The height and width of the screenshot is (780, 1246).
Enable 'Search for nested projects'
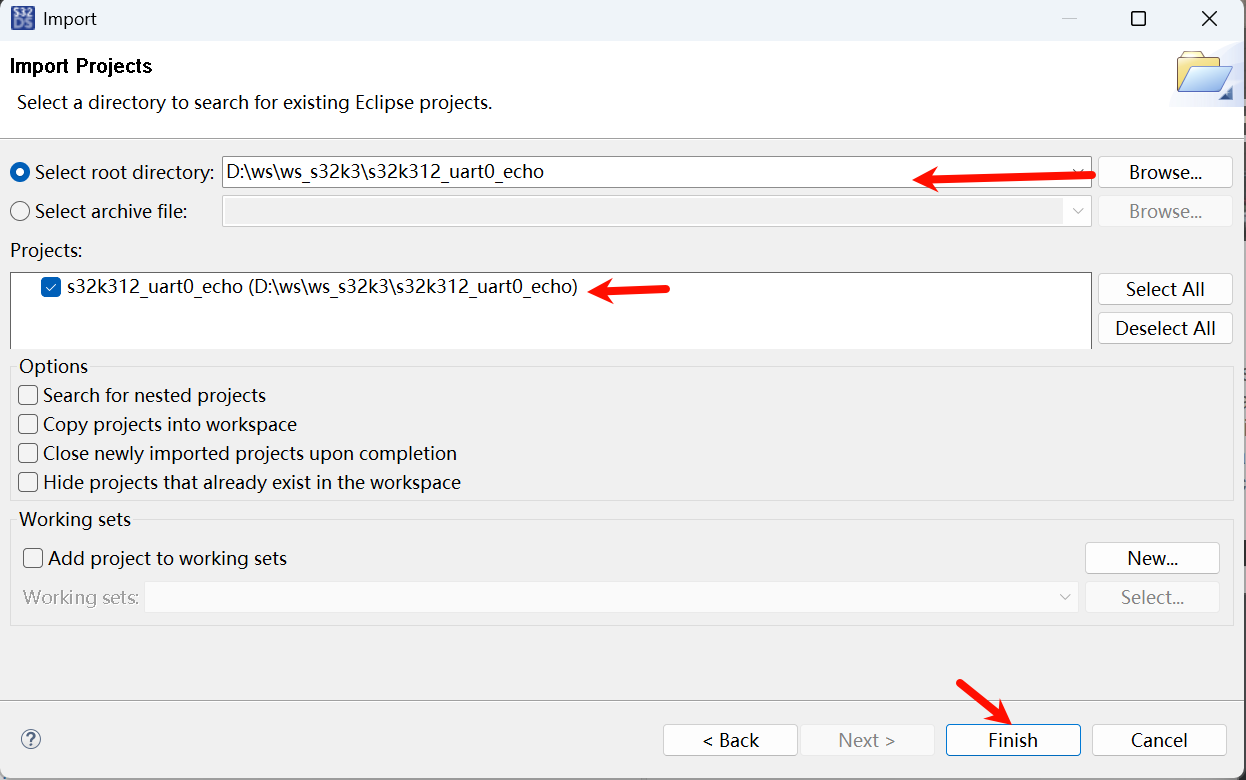(28, 395)
